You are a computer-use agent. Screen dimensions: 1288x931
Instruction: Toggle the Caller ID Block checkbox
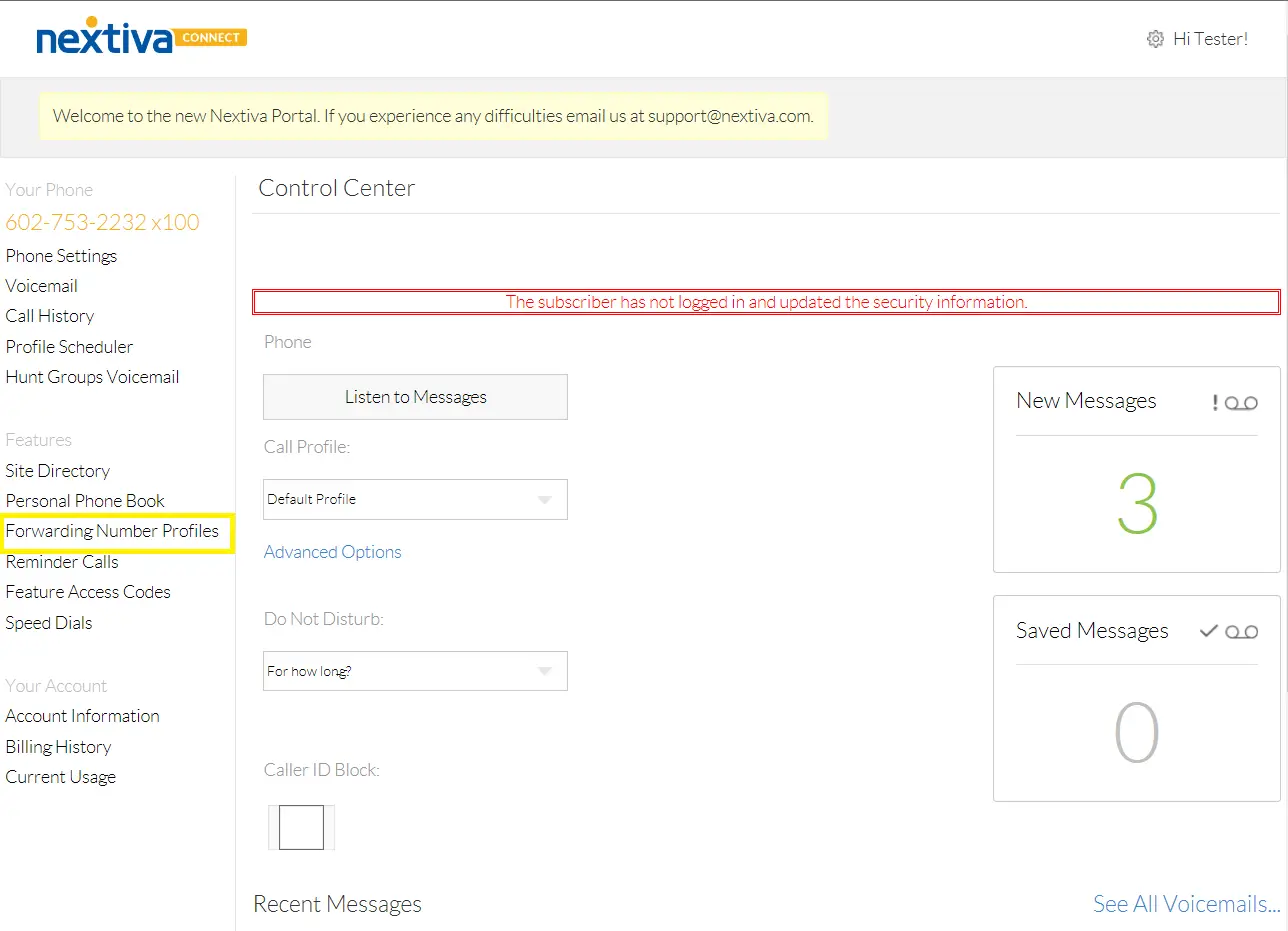click(299, 827)
